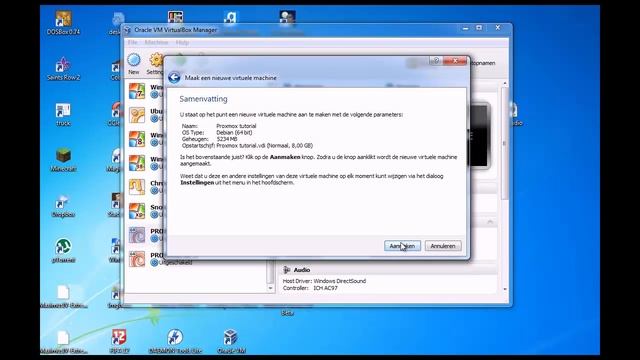Open the DOSBox 0.74 desktop shortcut
640x360 pixels.
pyautogui.click(x=63, y=22)
